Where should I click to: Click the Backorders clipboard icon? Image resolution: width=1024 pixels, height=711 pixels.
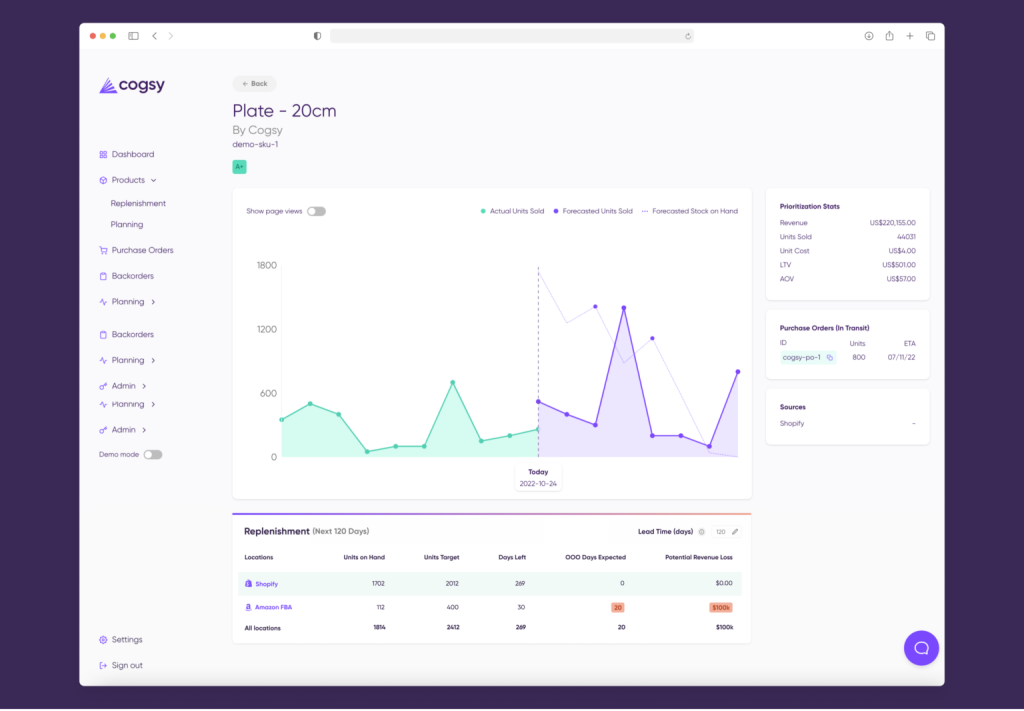(103, 276)
